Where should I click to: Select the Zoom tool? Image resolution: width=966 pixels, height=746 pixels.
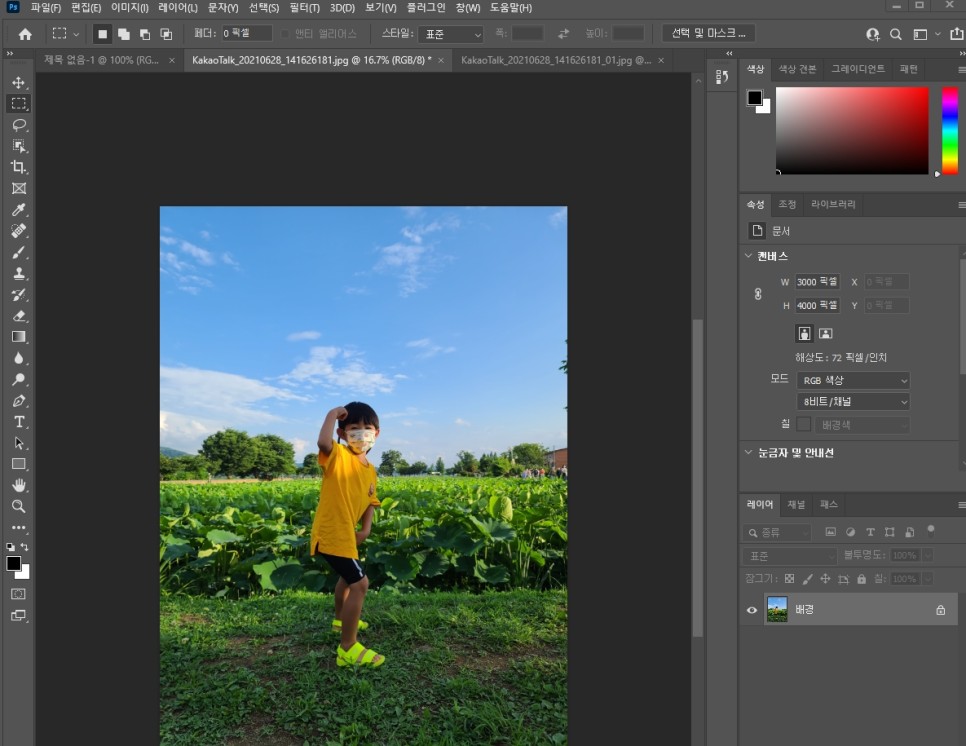tap(18, 506)
